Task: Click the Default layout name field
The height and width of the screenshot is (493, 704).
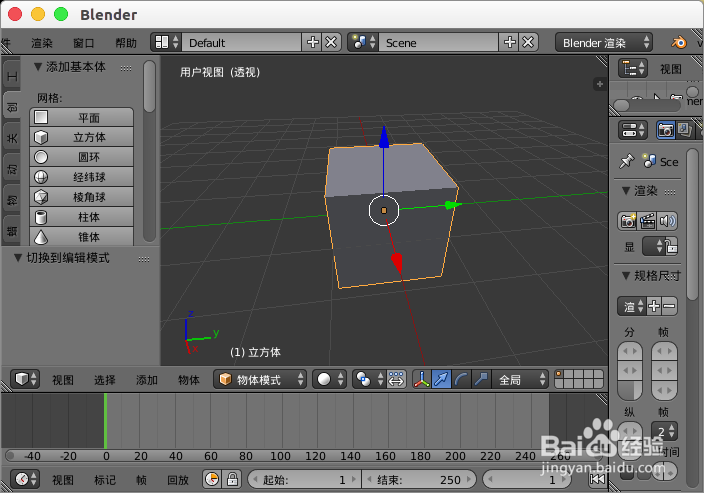Action: [x=242, y=43]
